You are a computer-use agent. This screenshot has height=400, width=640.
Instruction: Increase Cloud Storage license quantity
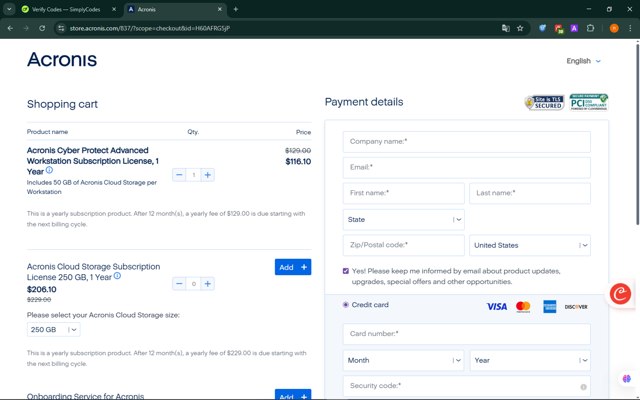click(207, 284)
